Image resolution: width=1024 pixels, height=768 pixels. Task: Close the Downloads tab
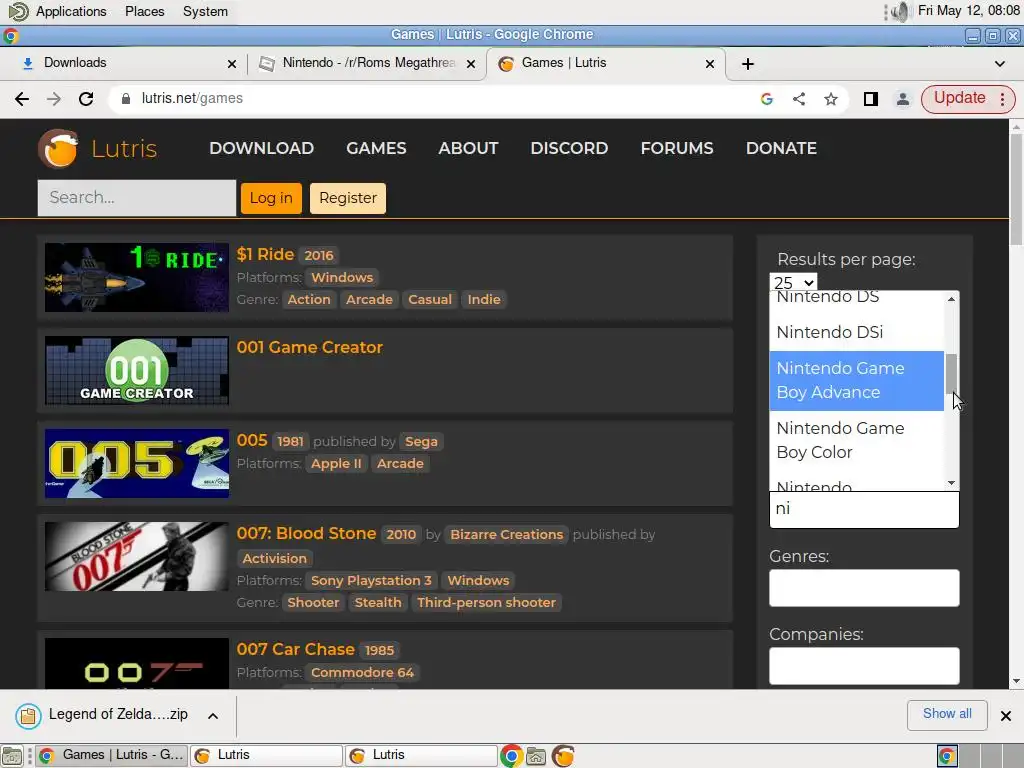[231, 63]
